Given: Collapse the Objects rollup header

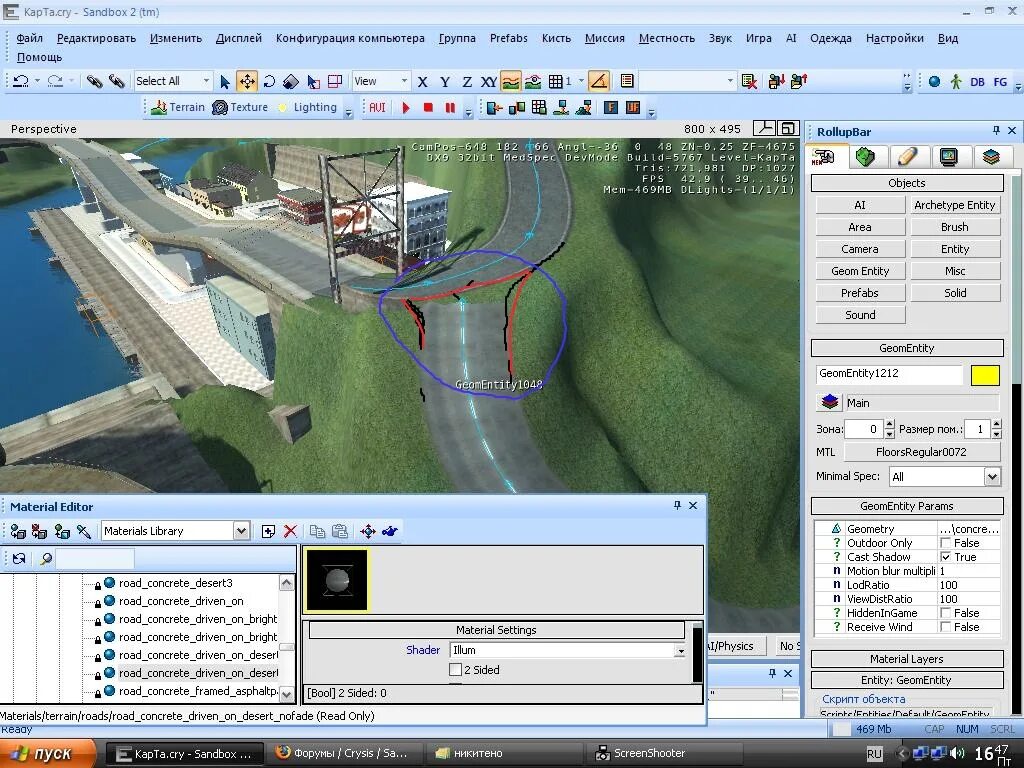Looking at the screenshot, I should pos(907,183).
